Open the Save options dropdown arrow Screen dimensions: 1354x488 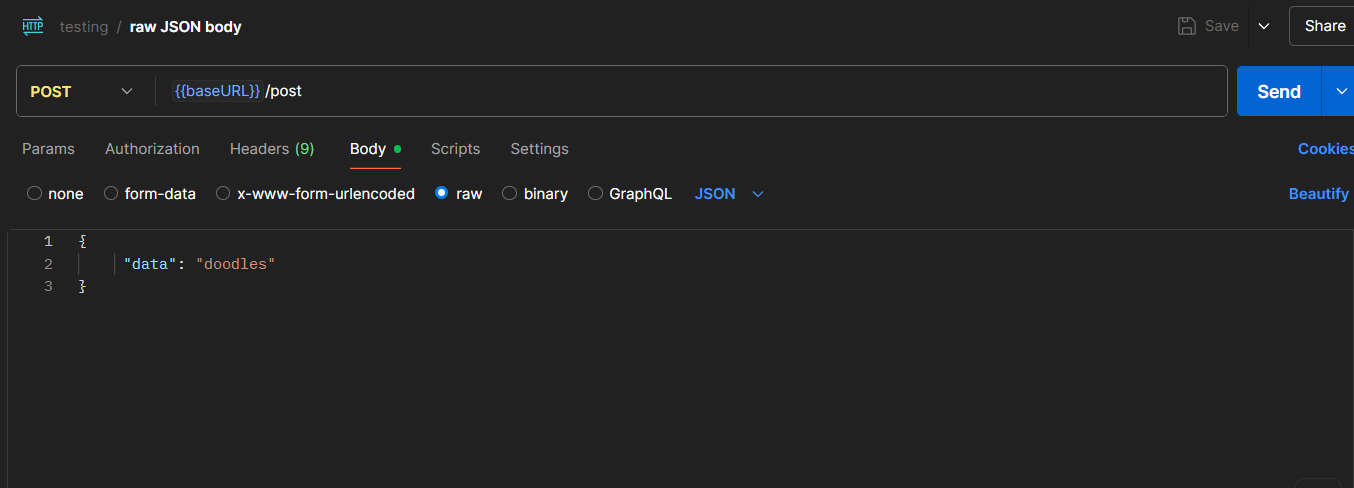1264,26
